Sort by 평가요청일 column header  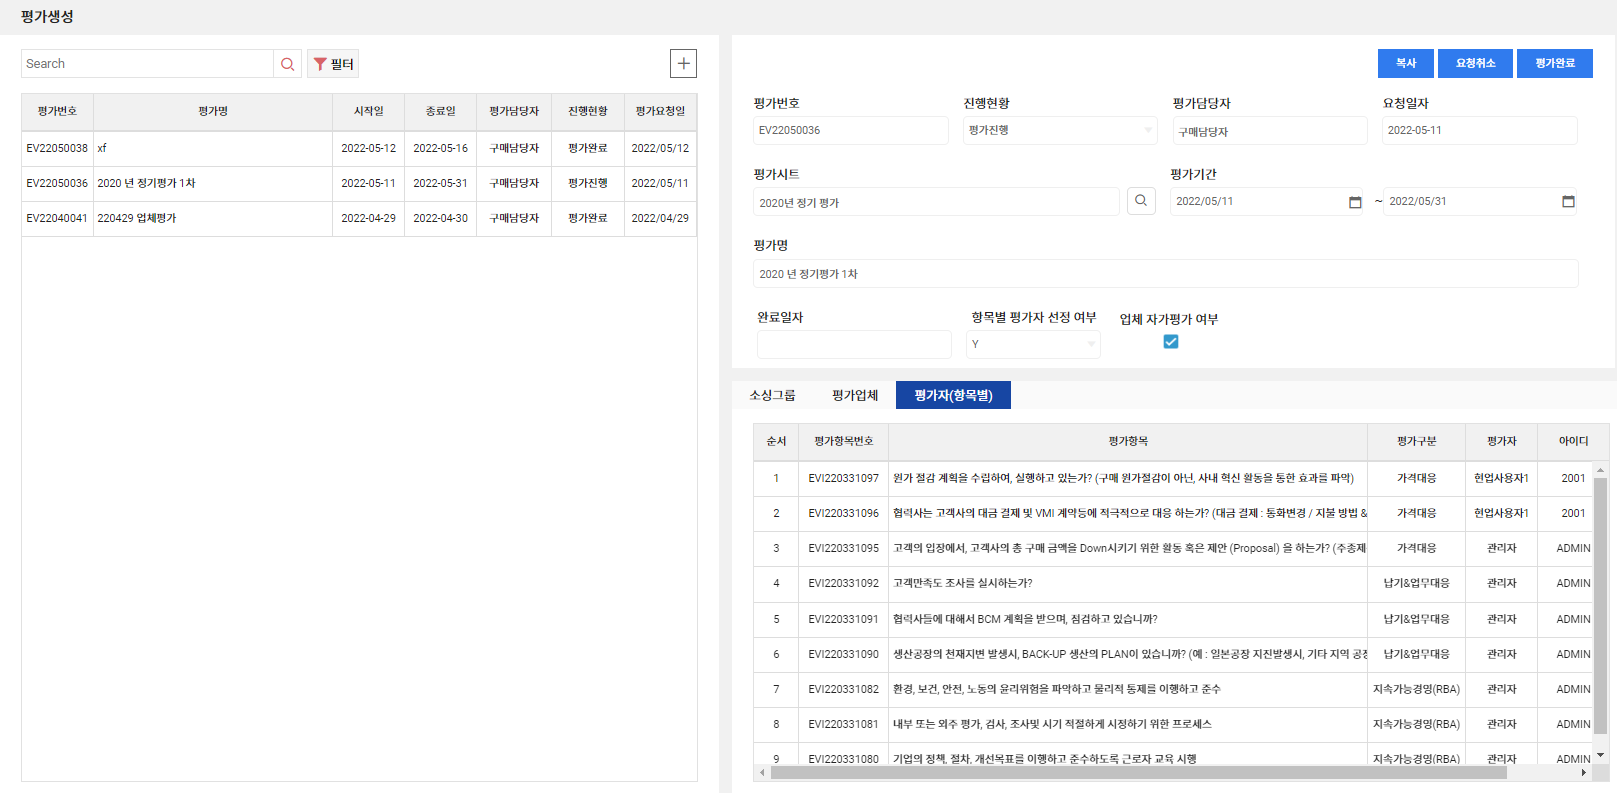660,112
